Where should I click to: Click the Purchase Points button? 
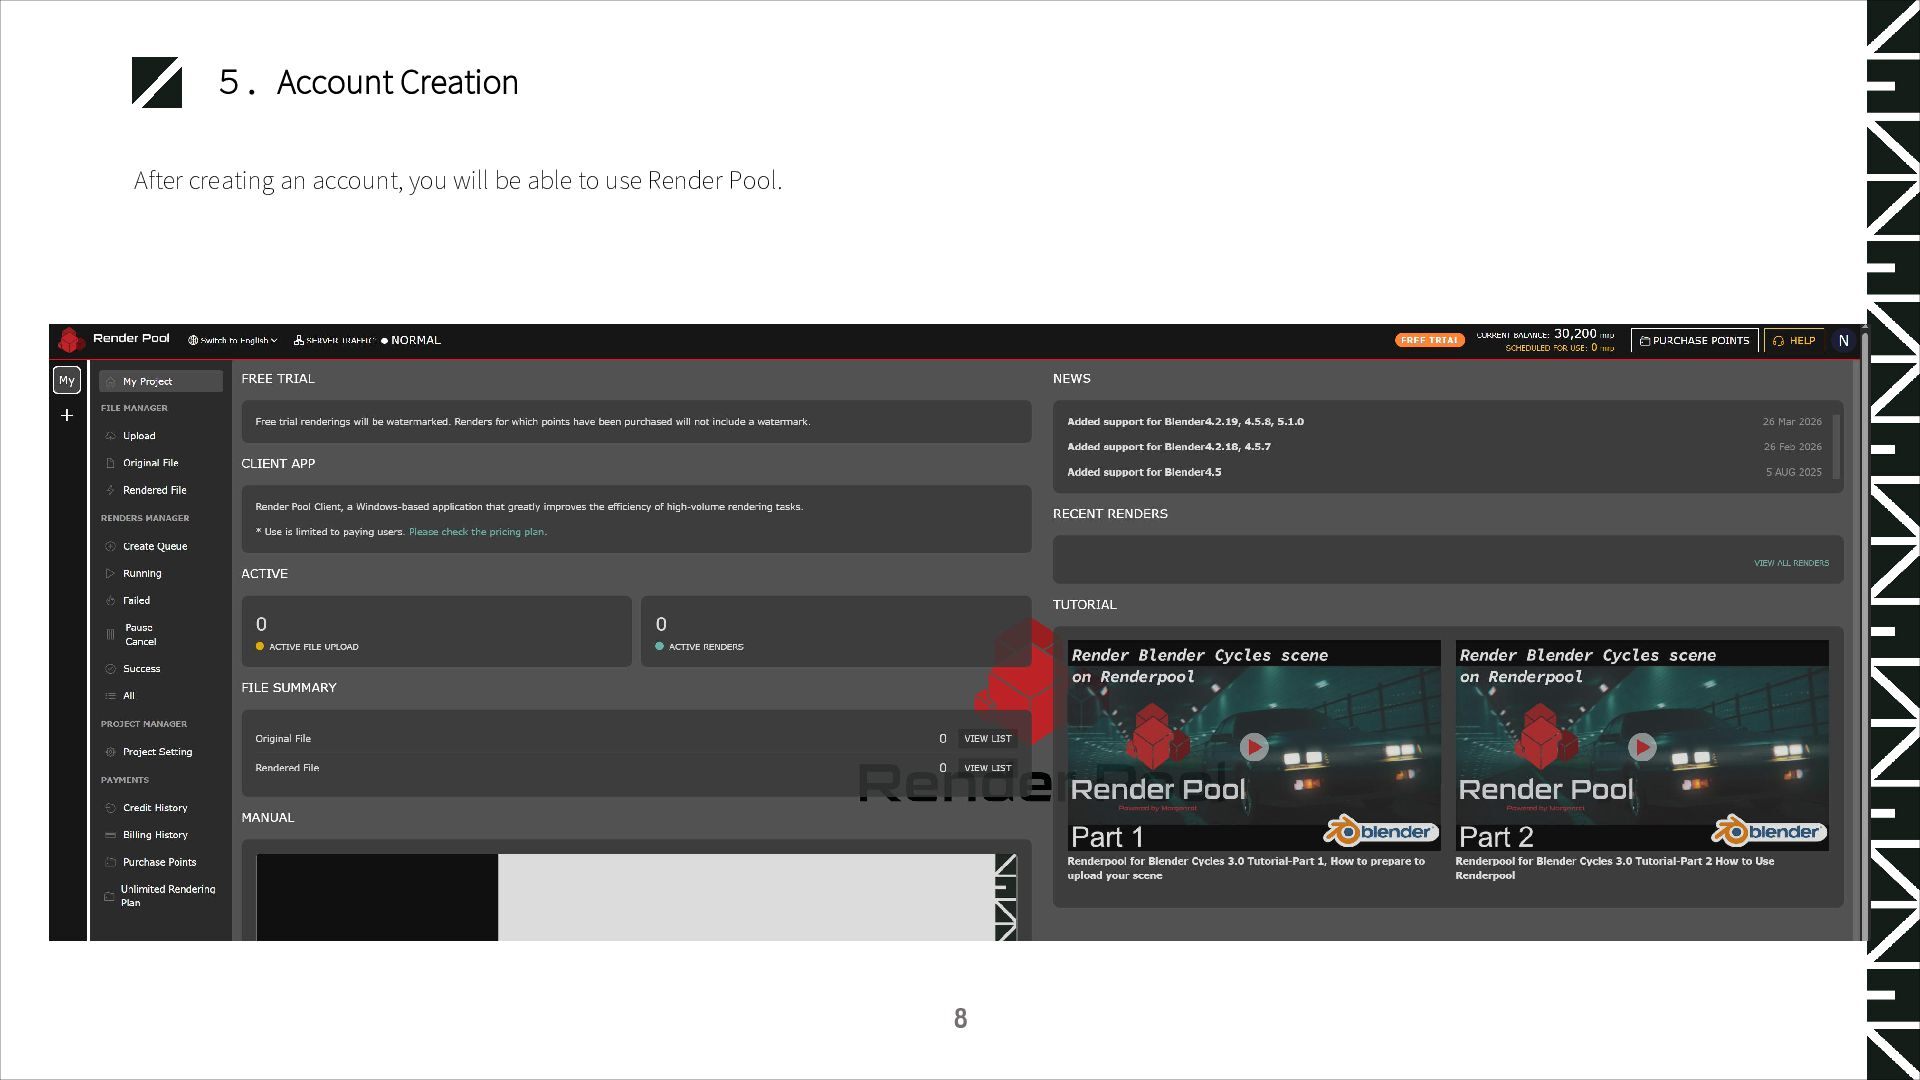[1694, 341]
